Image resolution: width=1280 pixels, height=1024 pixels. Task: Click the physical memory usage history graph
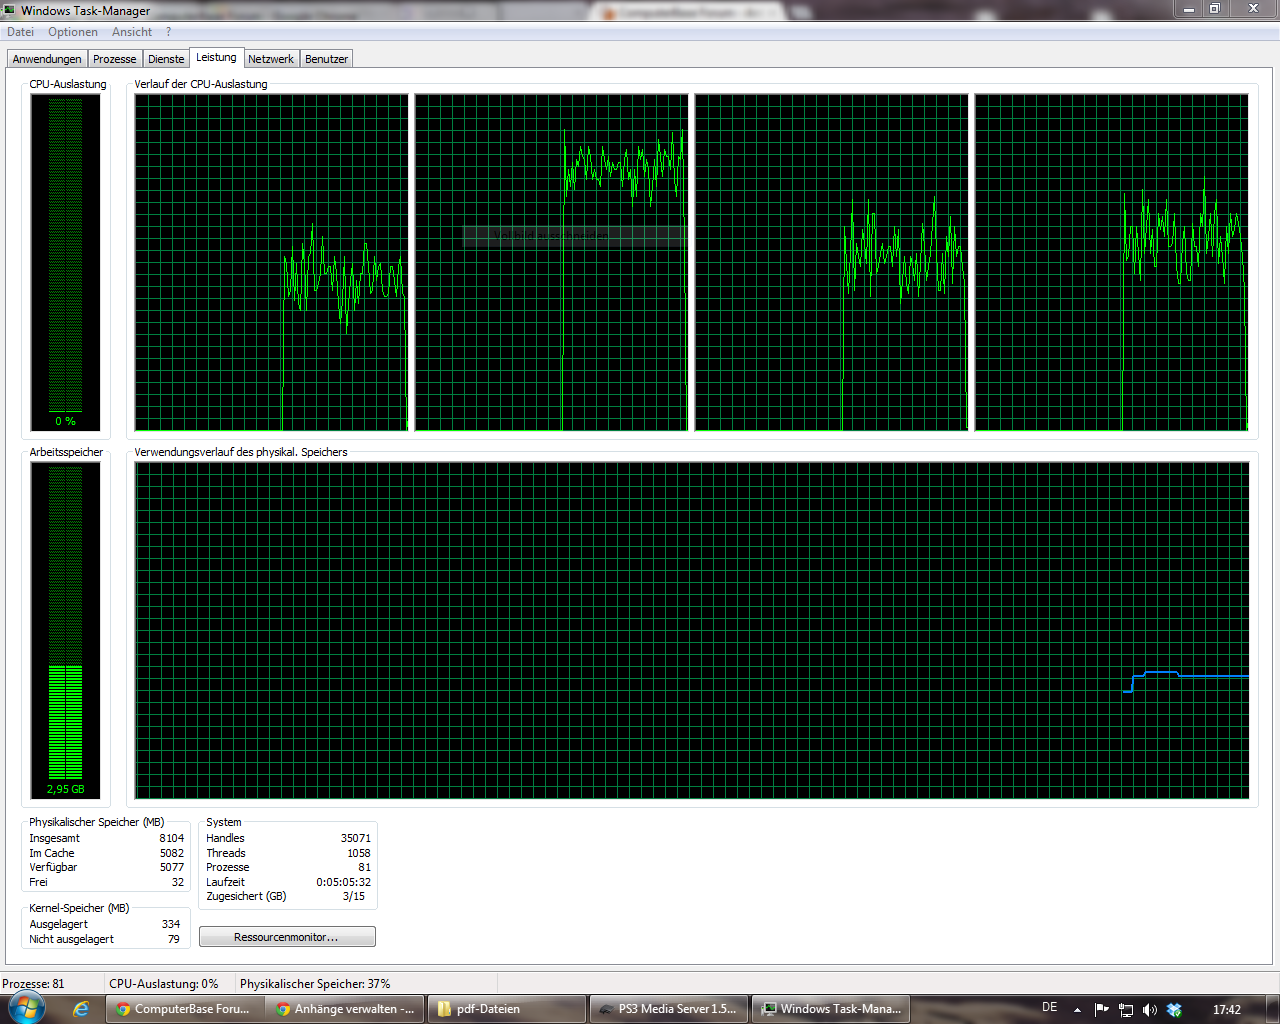click(x=692, y=631)
